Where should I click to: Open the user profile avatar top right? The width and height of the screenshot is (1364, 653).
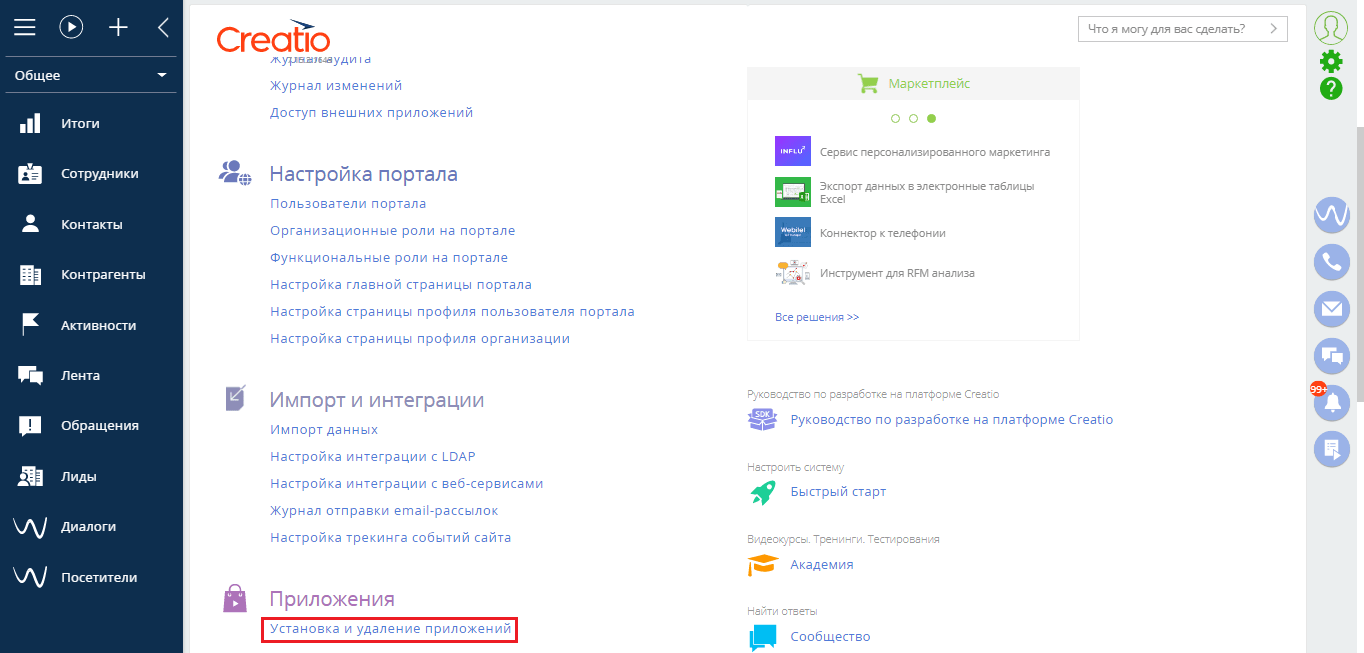click(1330, 27)
